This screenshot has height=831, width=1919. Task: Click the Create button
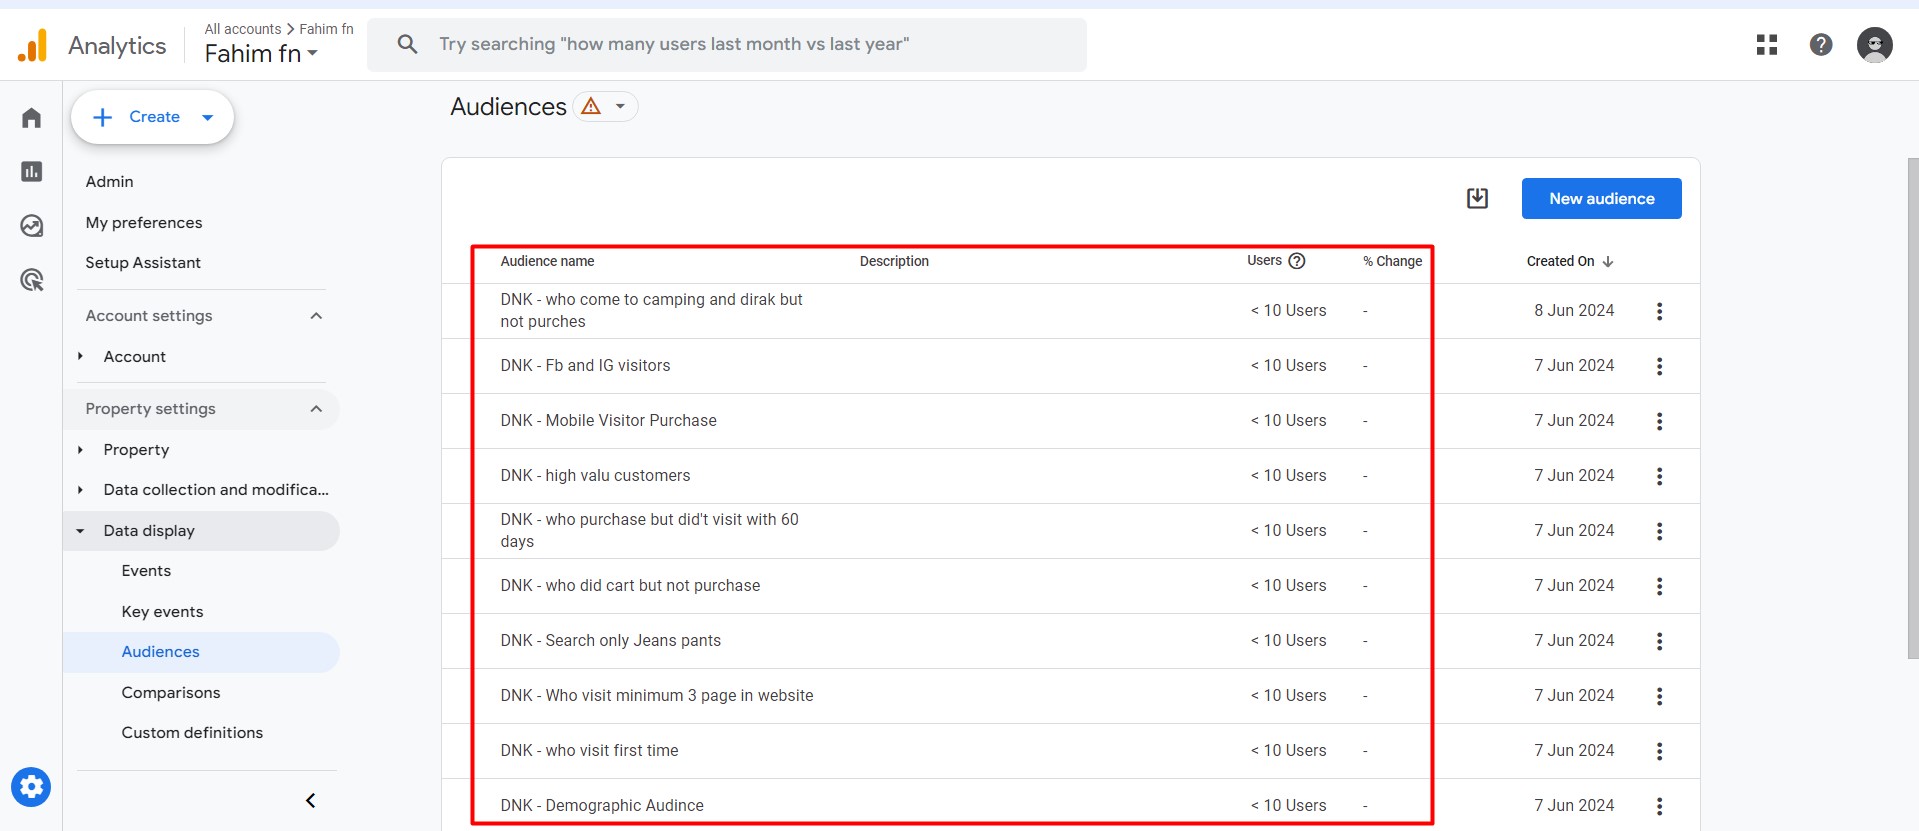tap(152, 117)
